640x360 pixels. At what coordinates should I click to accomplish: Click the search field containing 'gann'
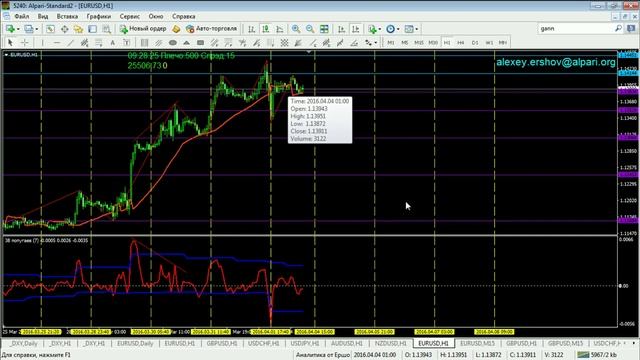coord(576,28)
